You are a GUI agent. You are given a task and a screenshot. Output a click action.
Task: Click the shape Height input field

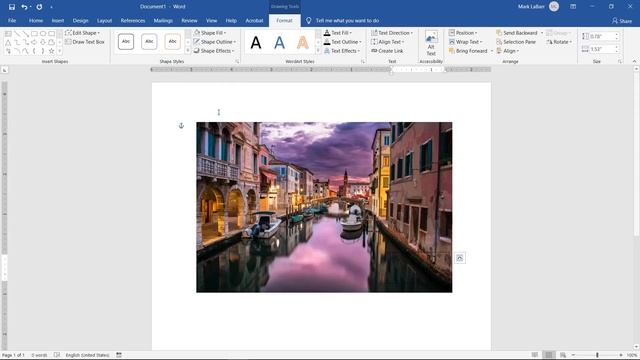pos(602,36)
